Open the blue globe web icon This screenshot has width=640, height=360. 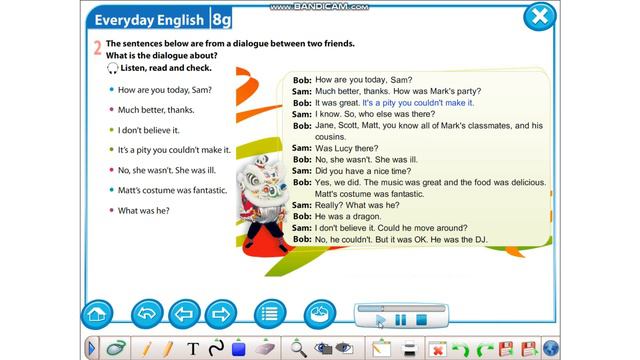[x=551, y=349]
